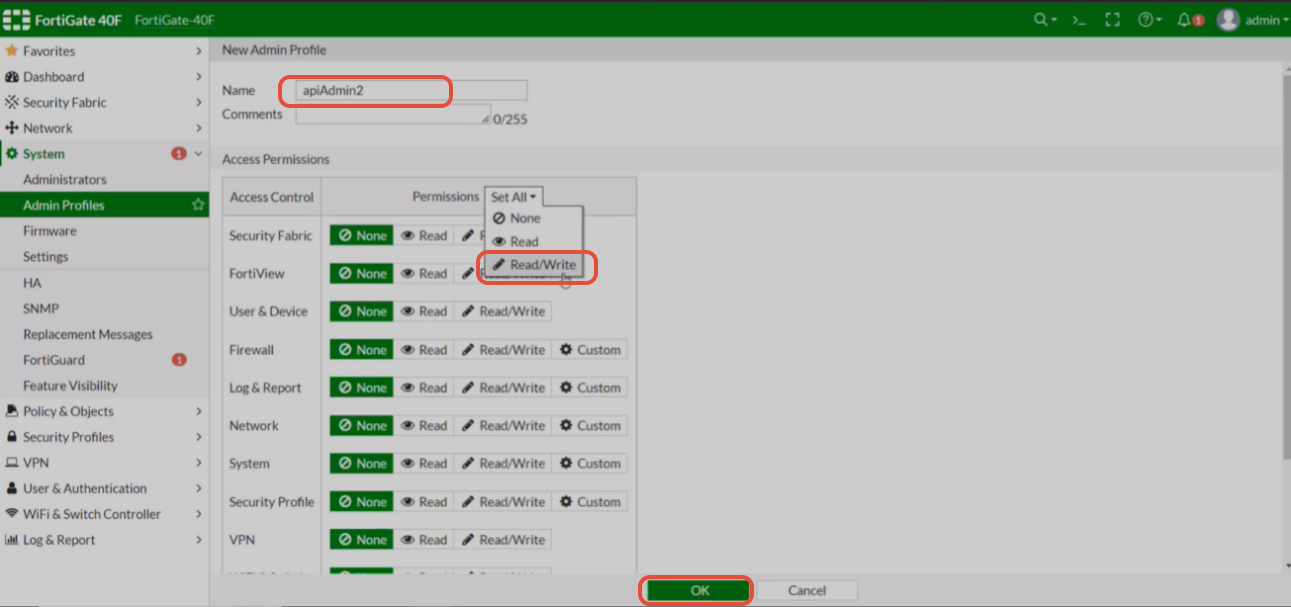Set System permission to Read
The image size is (1291, 607).
pyautogui.click(x=424, y=464)
